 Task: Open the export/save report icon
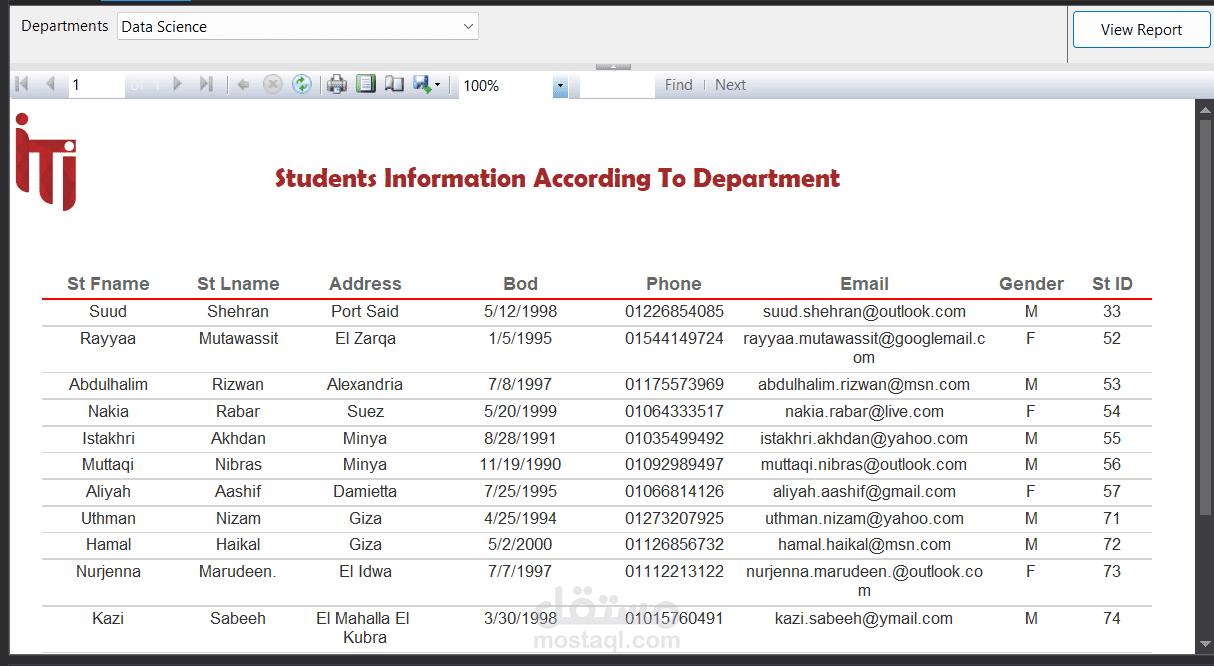click(422, 84)
